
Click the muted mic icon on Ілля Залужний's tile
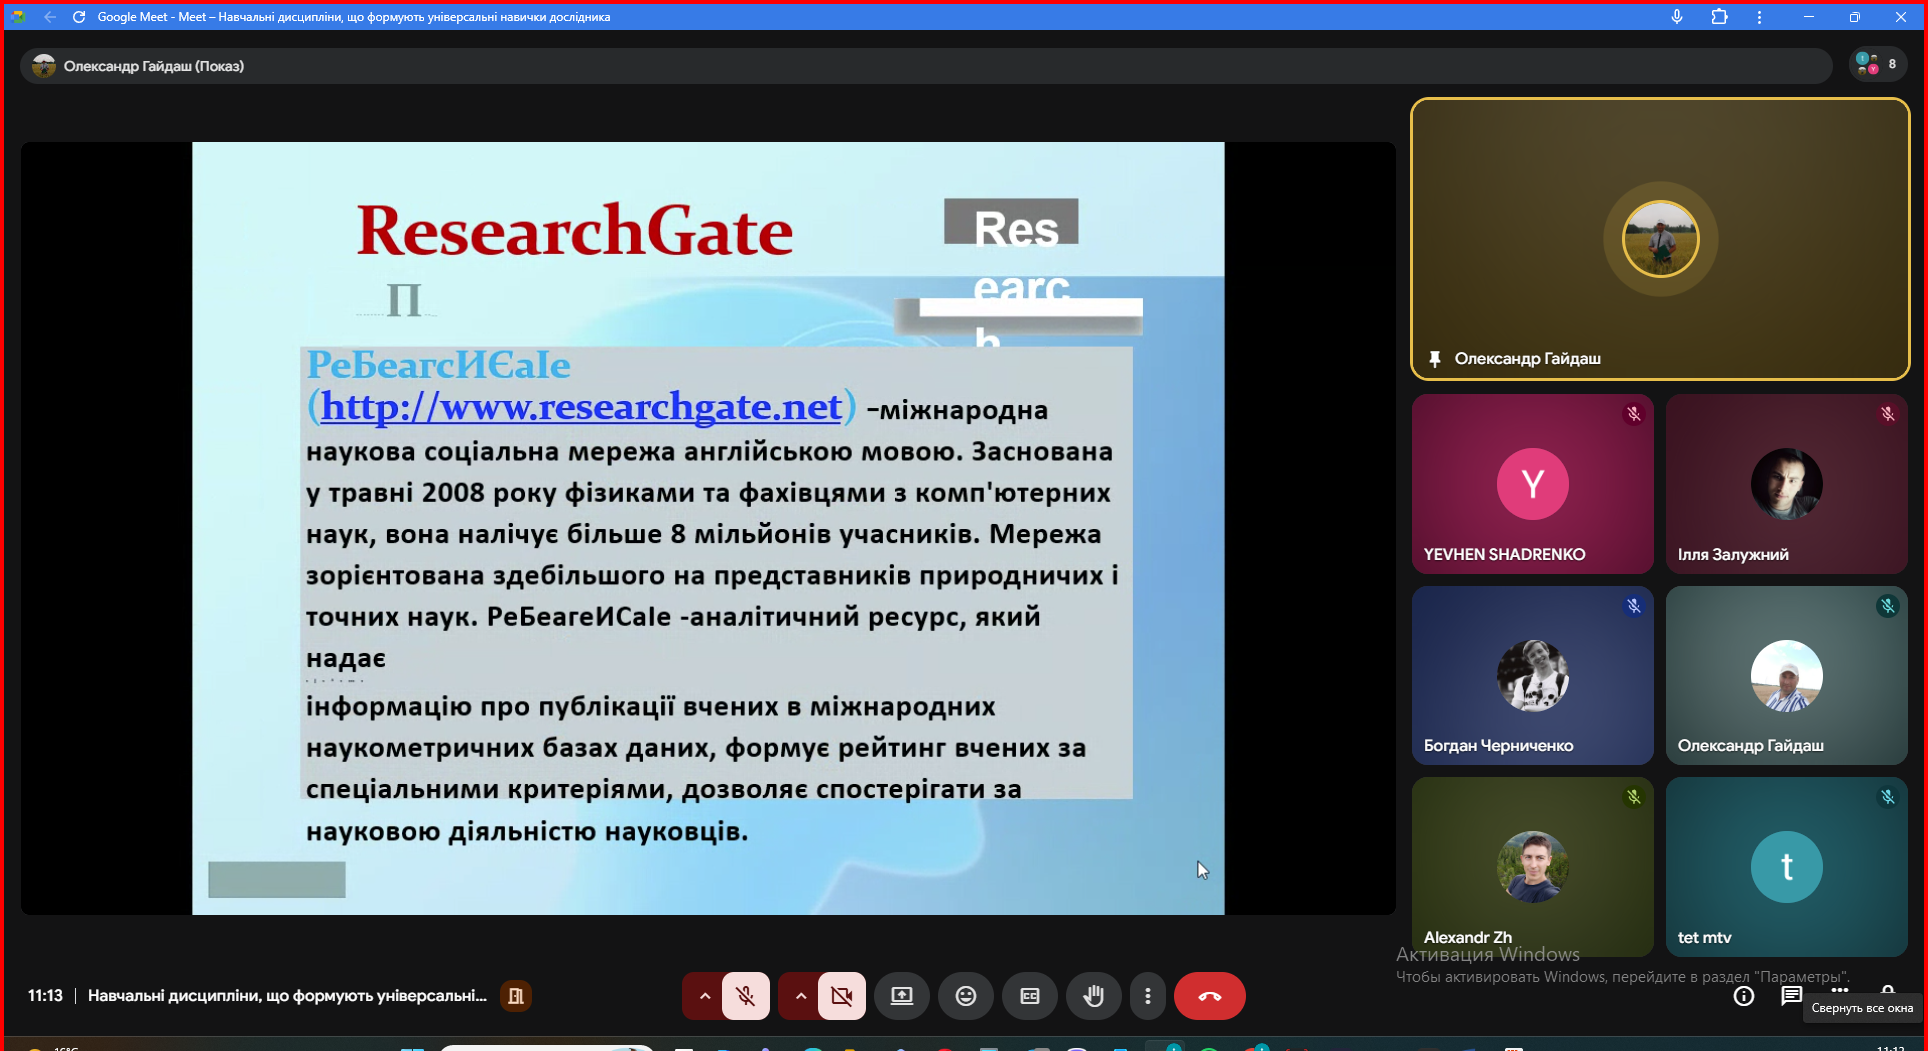tap(1888, 414)
